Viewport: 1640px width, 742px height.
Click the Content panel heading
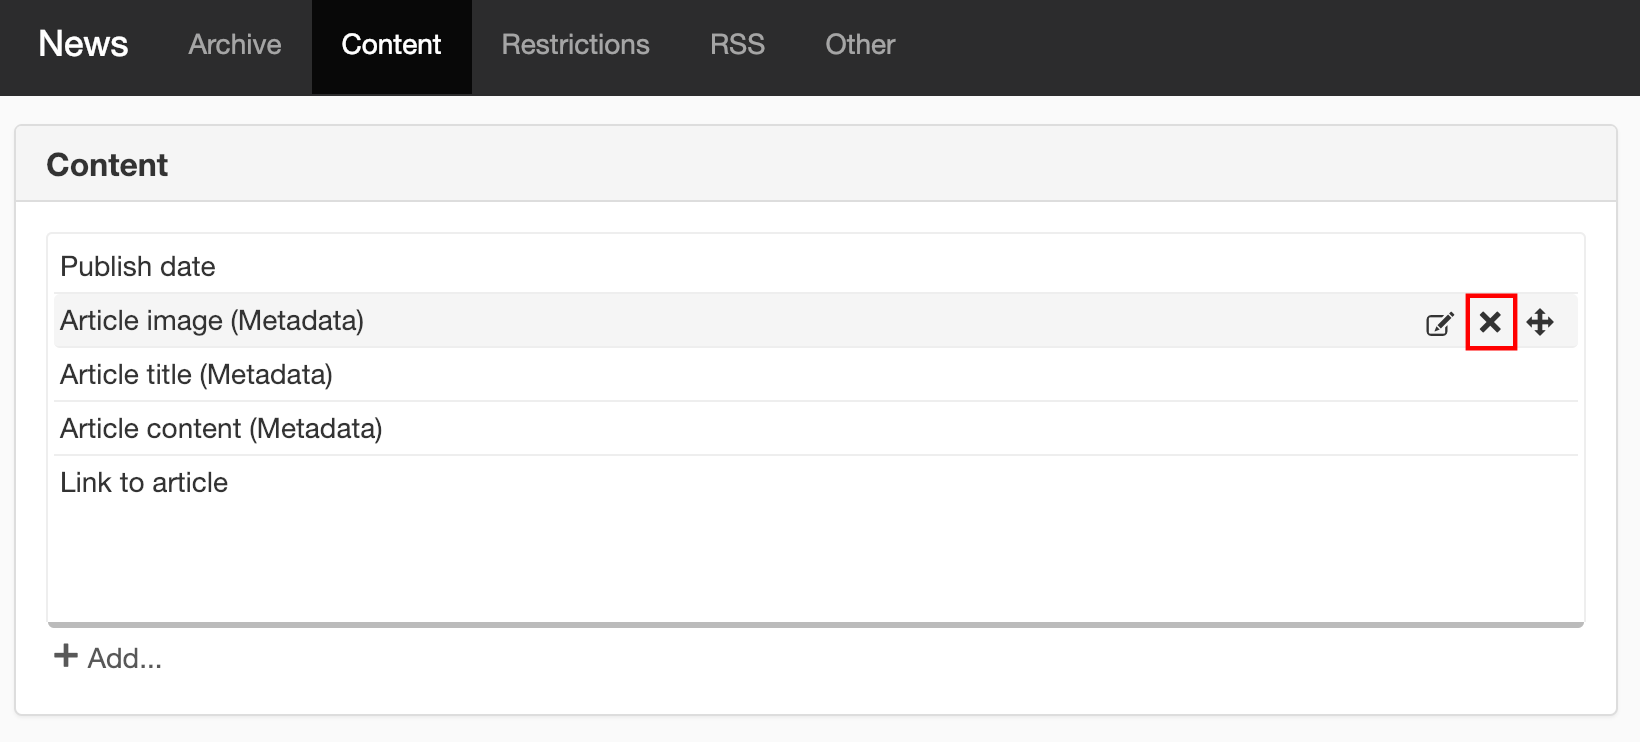[107, 165]
